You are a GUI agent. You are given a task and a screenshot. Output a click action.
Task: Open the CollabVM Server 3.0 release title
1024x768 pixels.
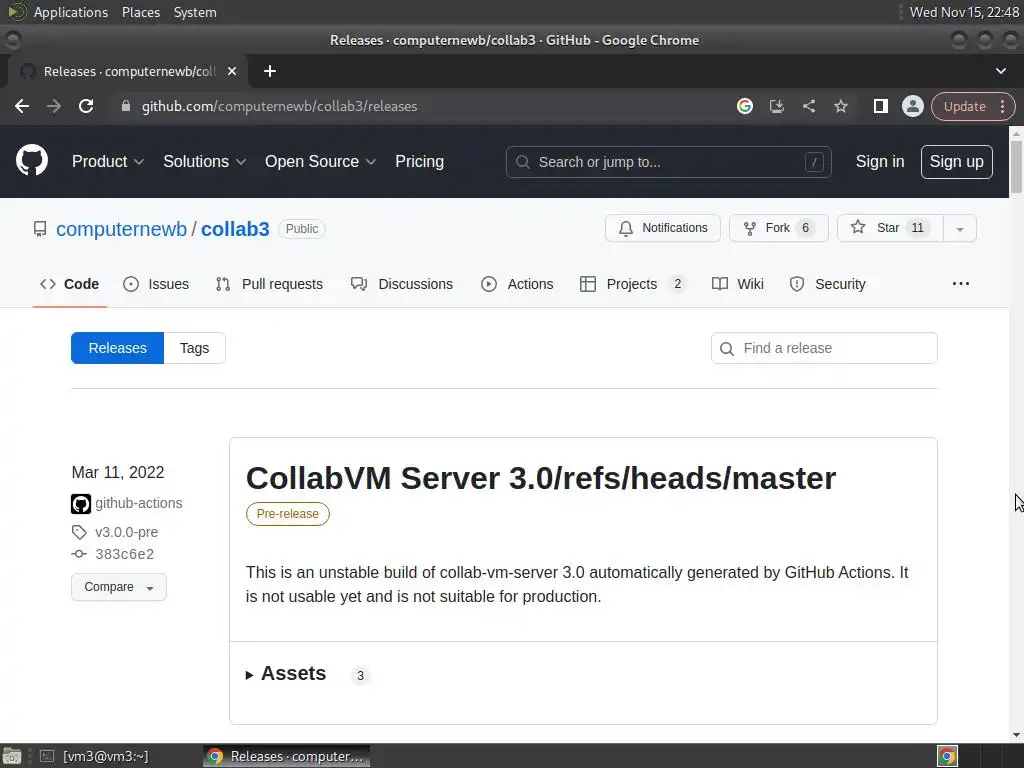pyautogui.click(x=541, y=478)
